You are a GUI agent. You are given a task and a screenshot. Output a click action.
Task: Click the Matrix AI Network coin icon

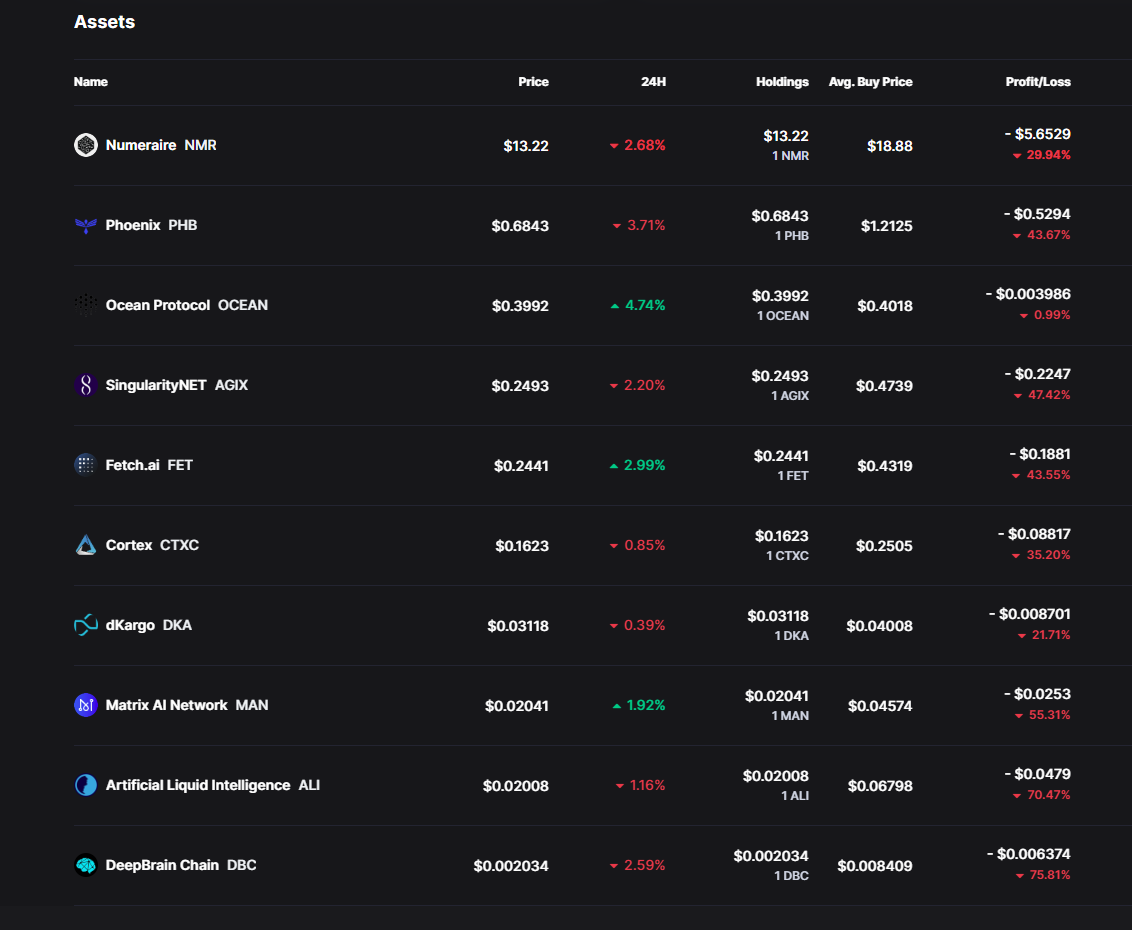pyautogui.click(x=86, y=705)
